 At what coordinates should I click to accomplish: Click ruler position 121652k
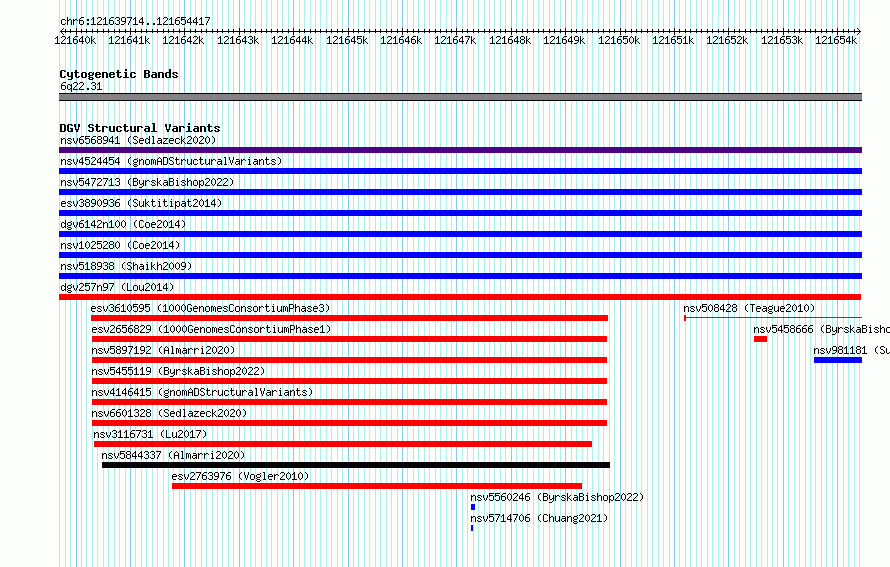(x=727, y=40)
